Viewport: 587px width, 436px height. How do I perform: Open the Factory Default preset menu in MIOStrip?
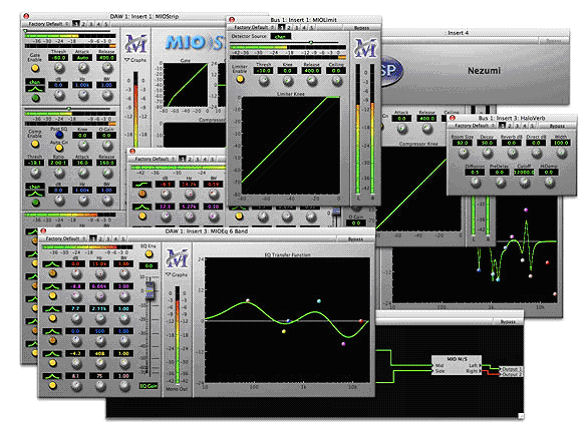pos(48,24)
